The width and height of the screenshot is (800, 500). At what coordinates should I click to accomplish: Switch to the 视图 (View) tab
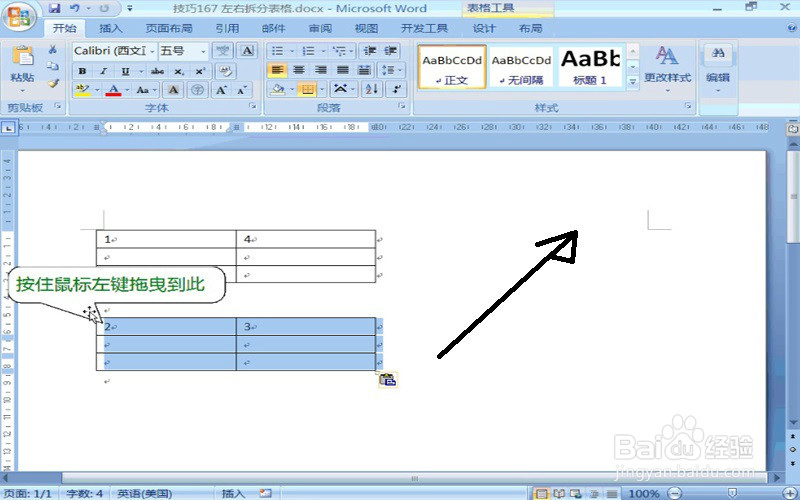click(x=366, y=29)
